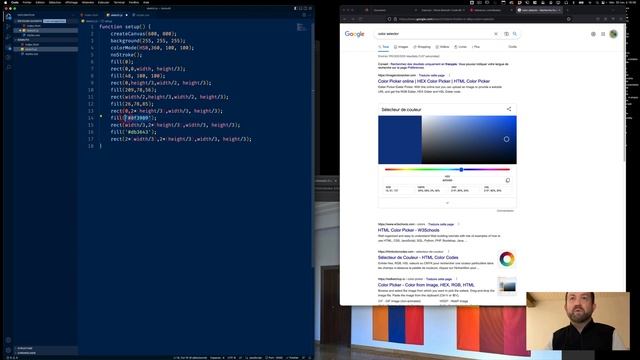Screen dimensions: 640x360
Task: Click the magnifier search icon in Google
Action: click(x=515, y=34)
